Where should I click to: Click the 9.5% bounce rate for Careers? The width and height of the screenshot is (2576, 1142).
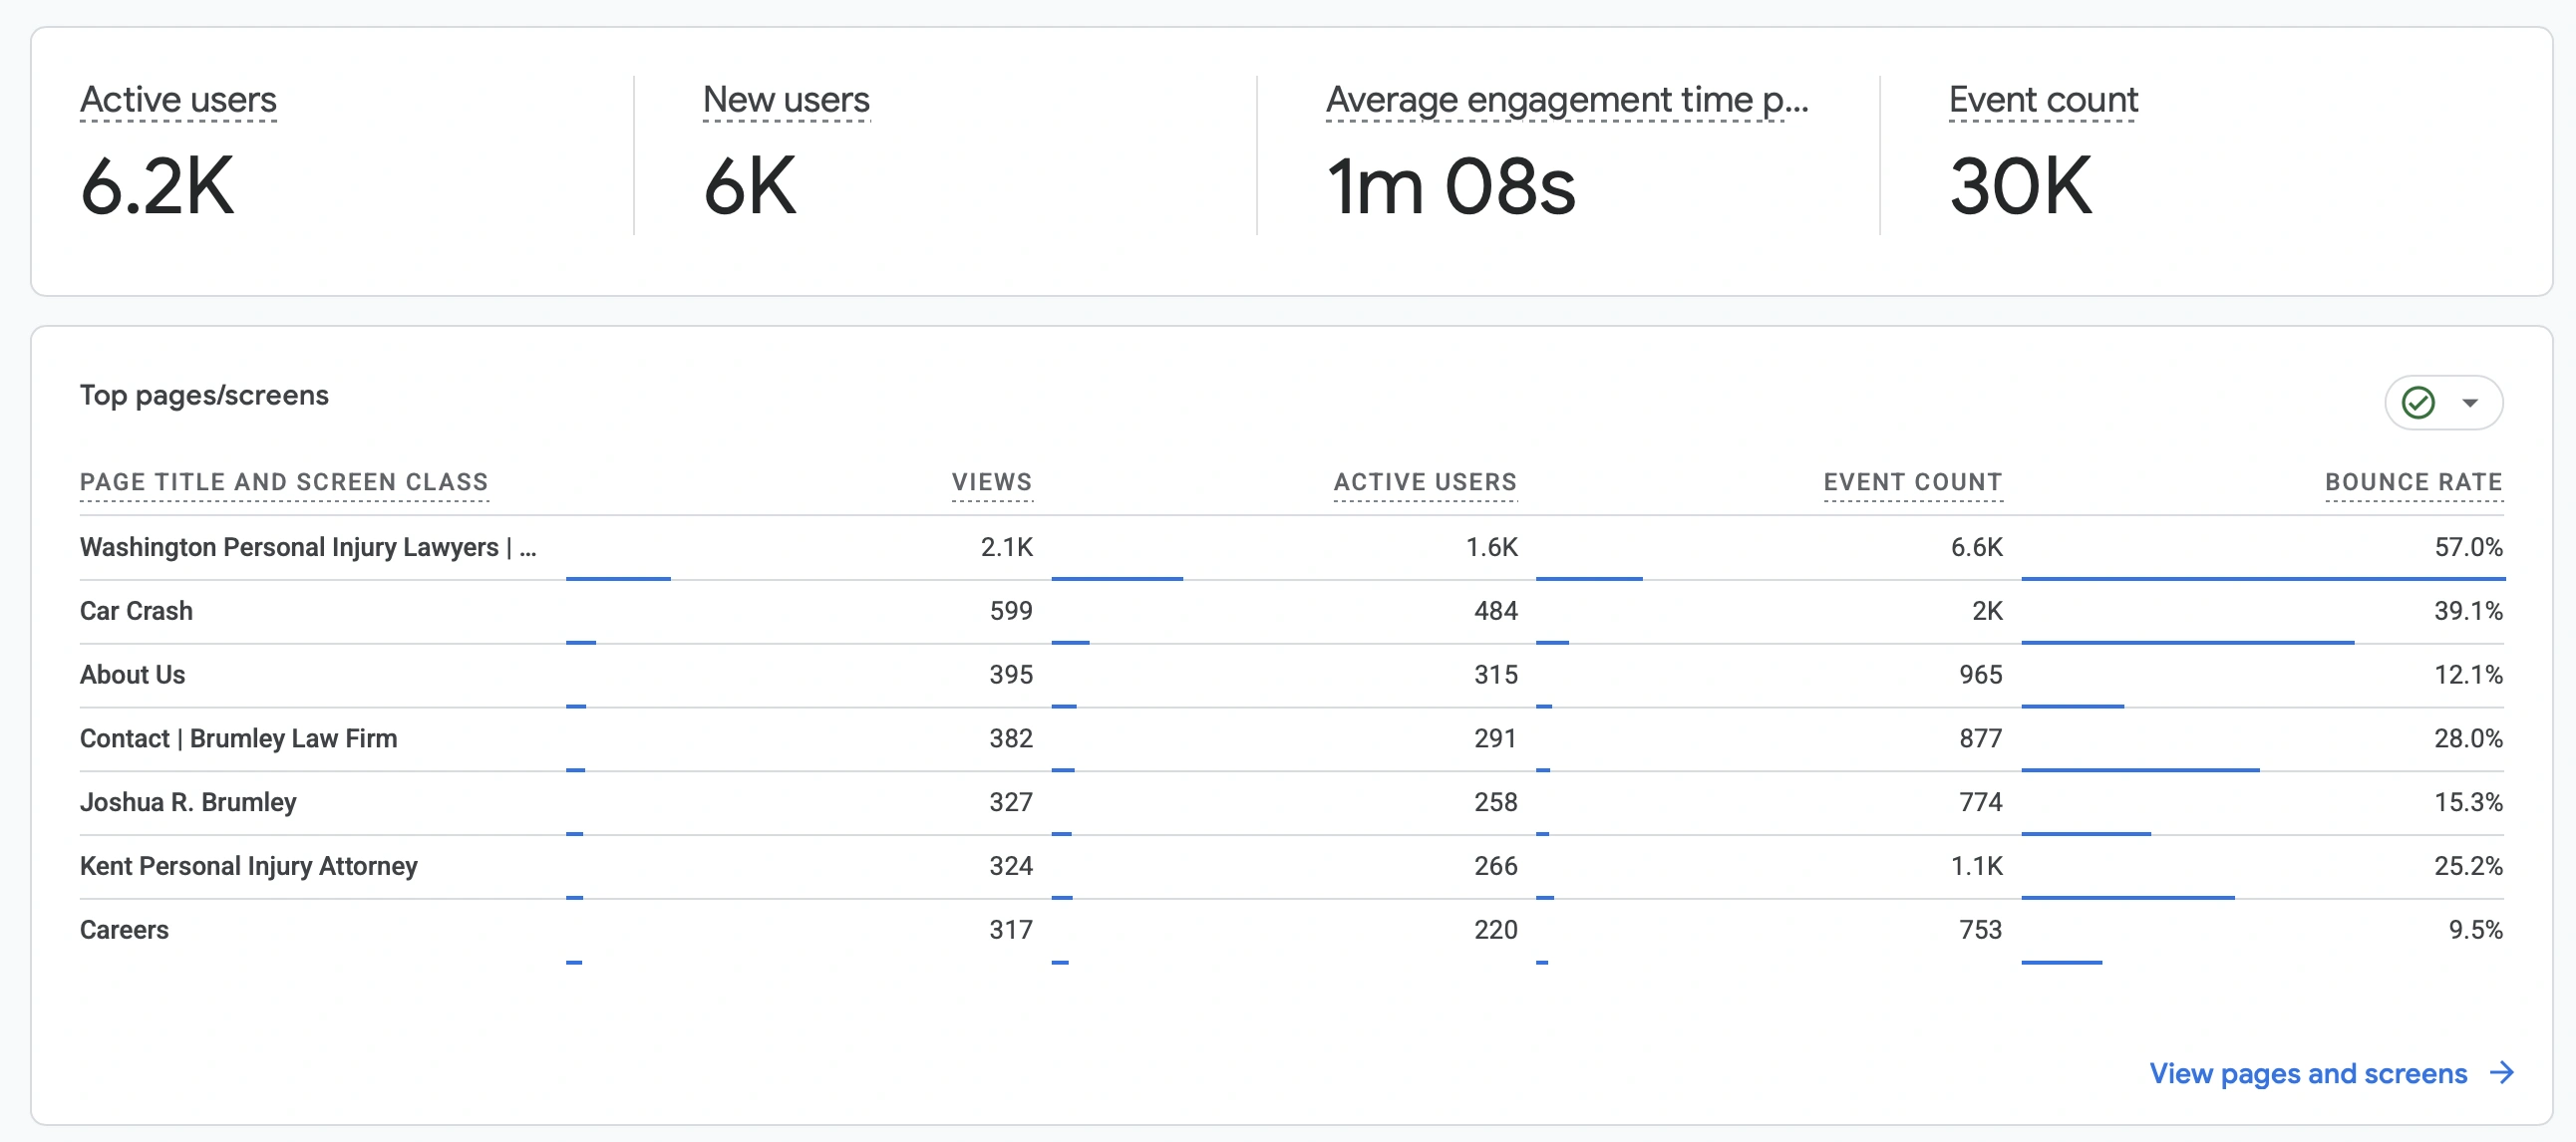tap(2475, 930)
